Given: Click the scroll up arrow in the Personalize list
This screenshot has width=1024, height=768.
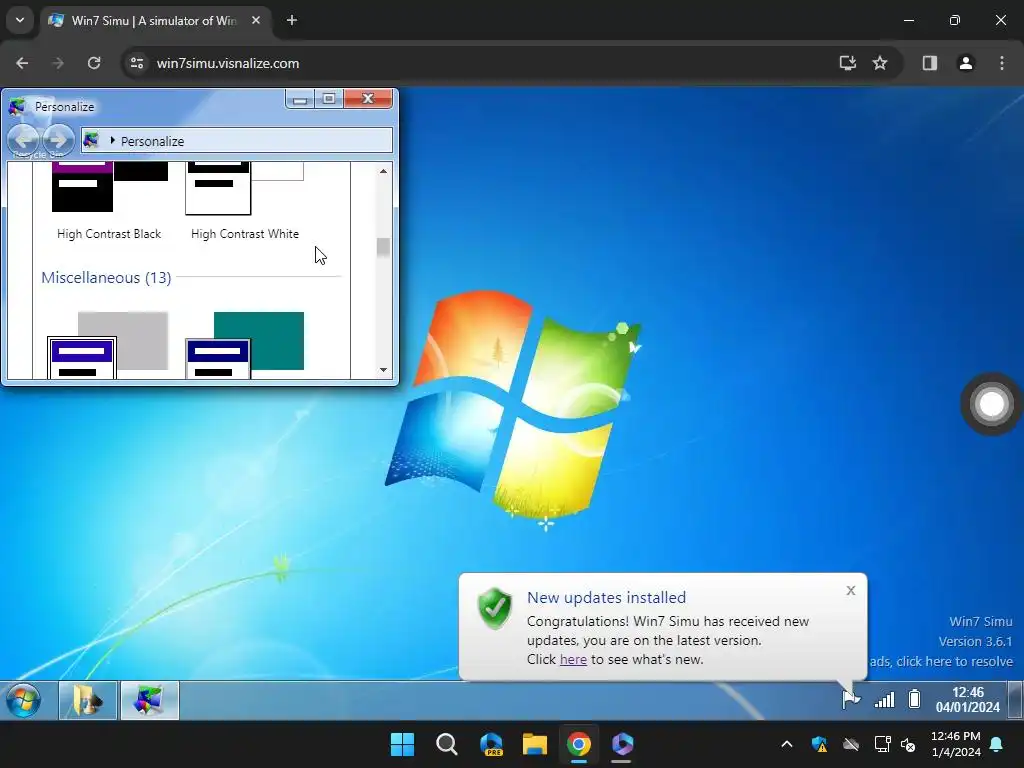Looking at the screenshot, I should coord(383,171).
